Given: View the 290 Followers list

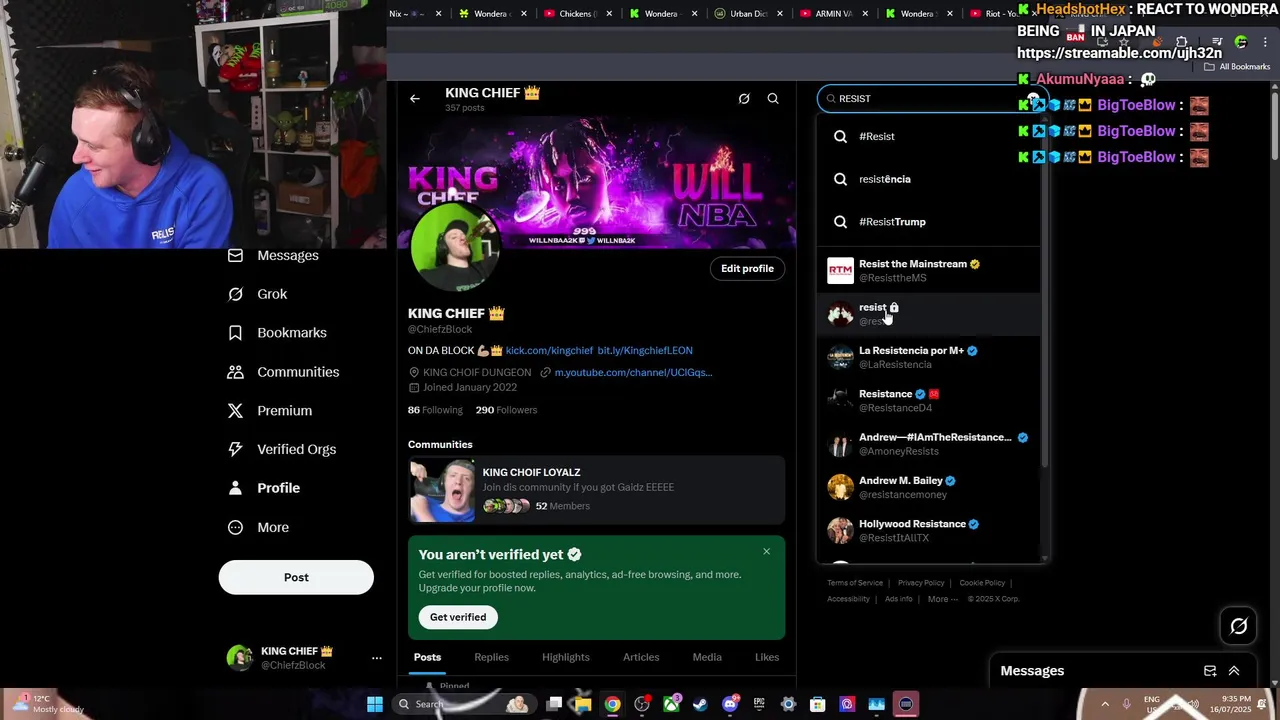Looking at the screenshot, I should coord(506,410).
